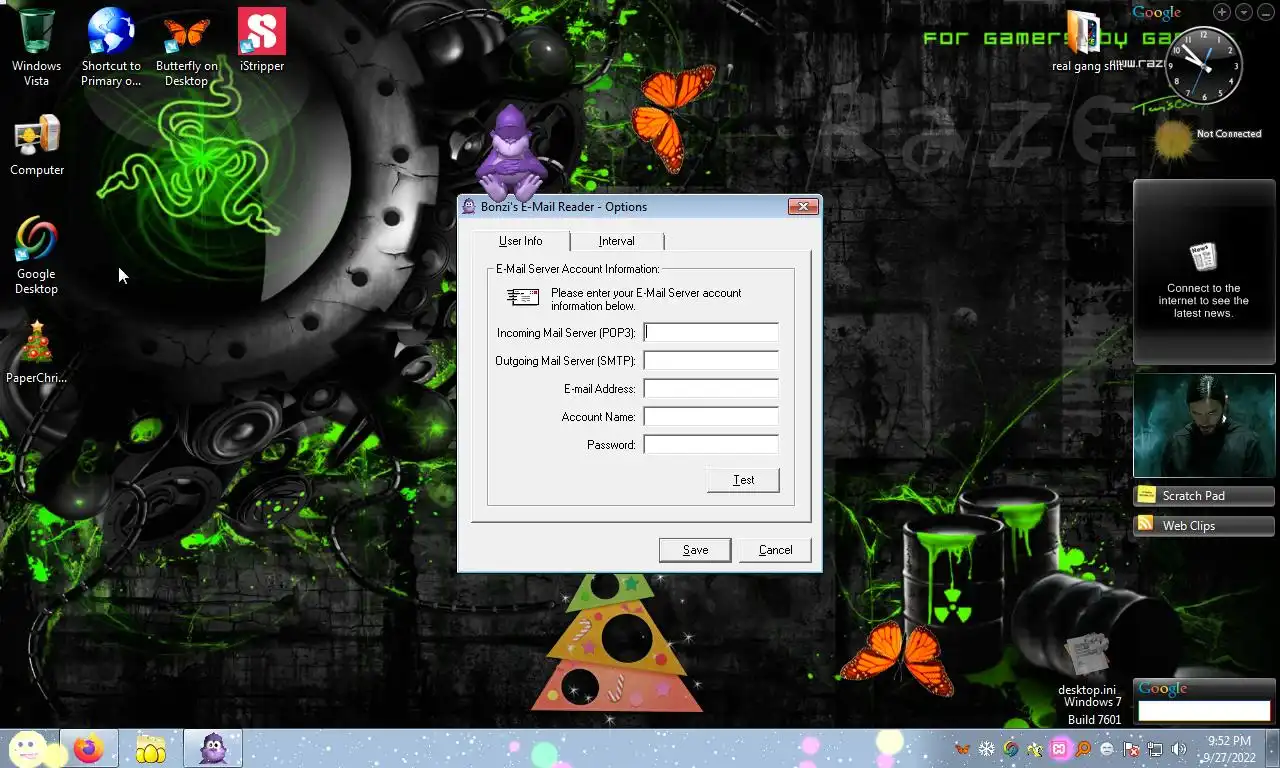Focus the Account Name input field
The width and height of the screenshot is (1280, 768).
click(x=711, y=416)
